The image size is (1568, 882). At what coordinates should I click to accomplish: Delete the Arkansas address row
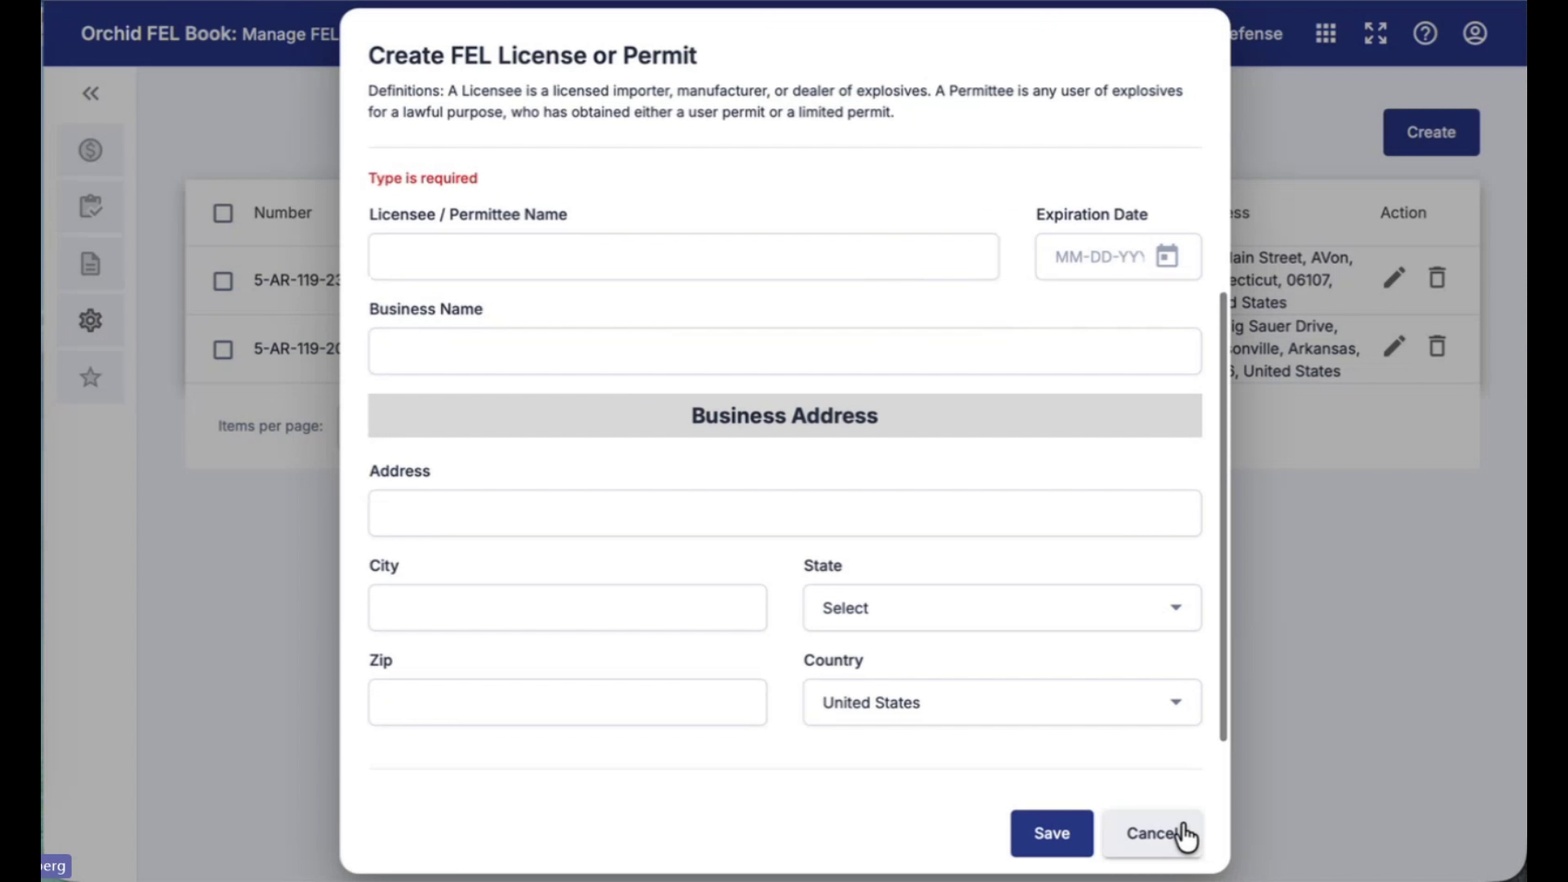tap(1437, 346)
